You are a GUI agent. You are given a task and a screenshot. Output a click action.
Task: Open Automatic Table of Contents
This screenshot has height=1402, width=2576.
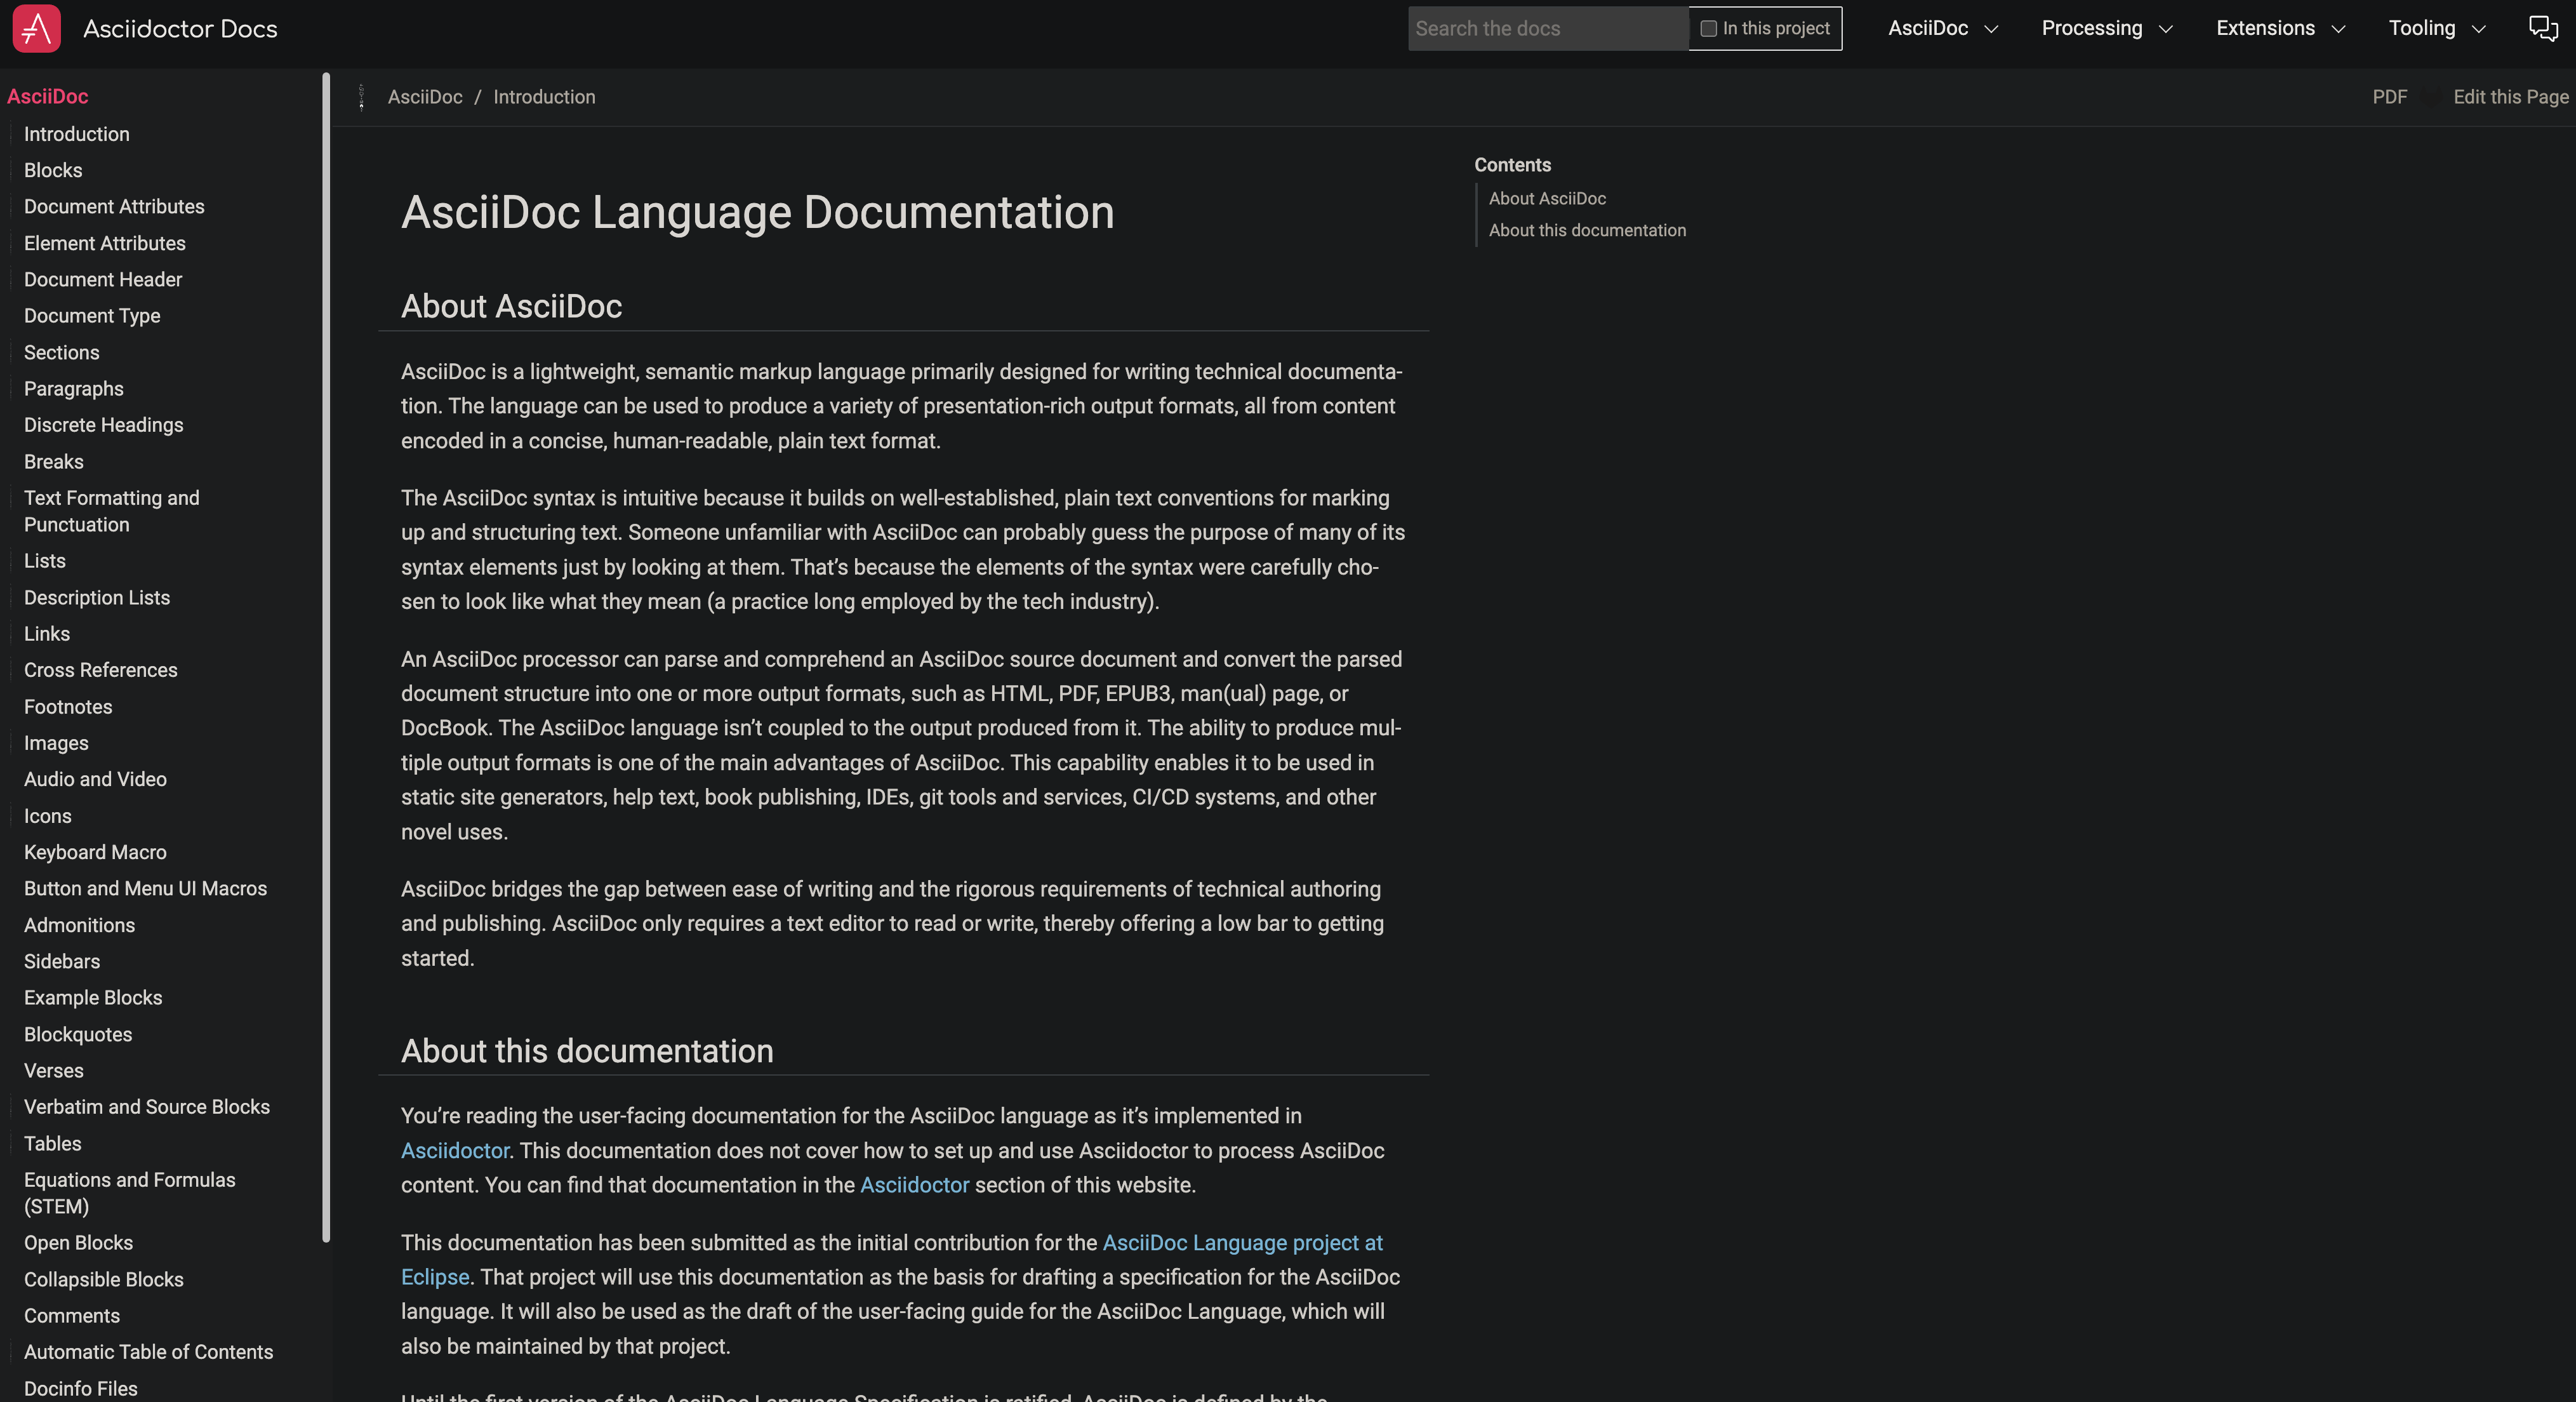point(148,1352)
